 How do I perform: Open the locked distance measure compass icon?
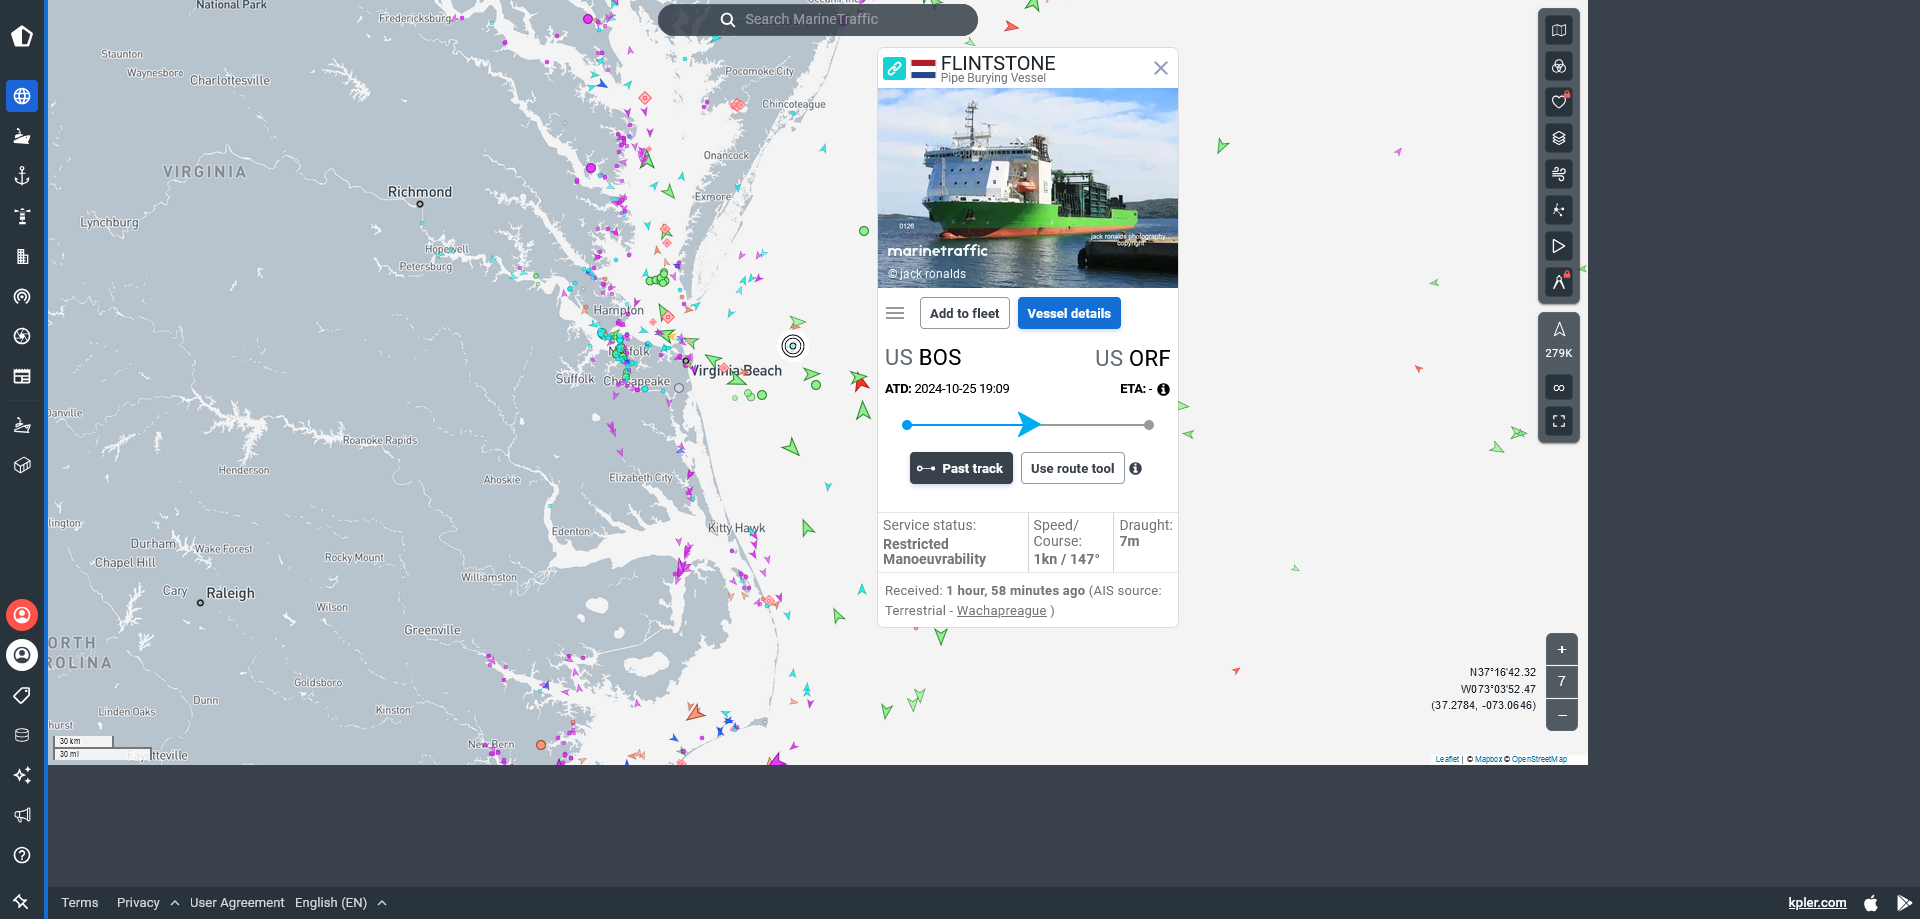pos(1559,282)
